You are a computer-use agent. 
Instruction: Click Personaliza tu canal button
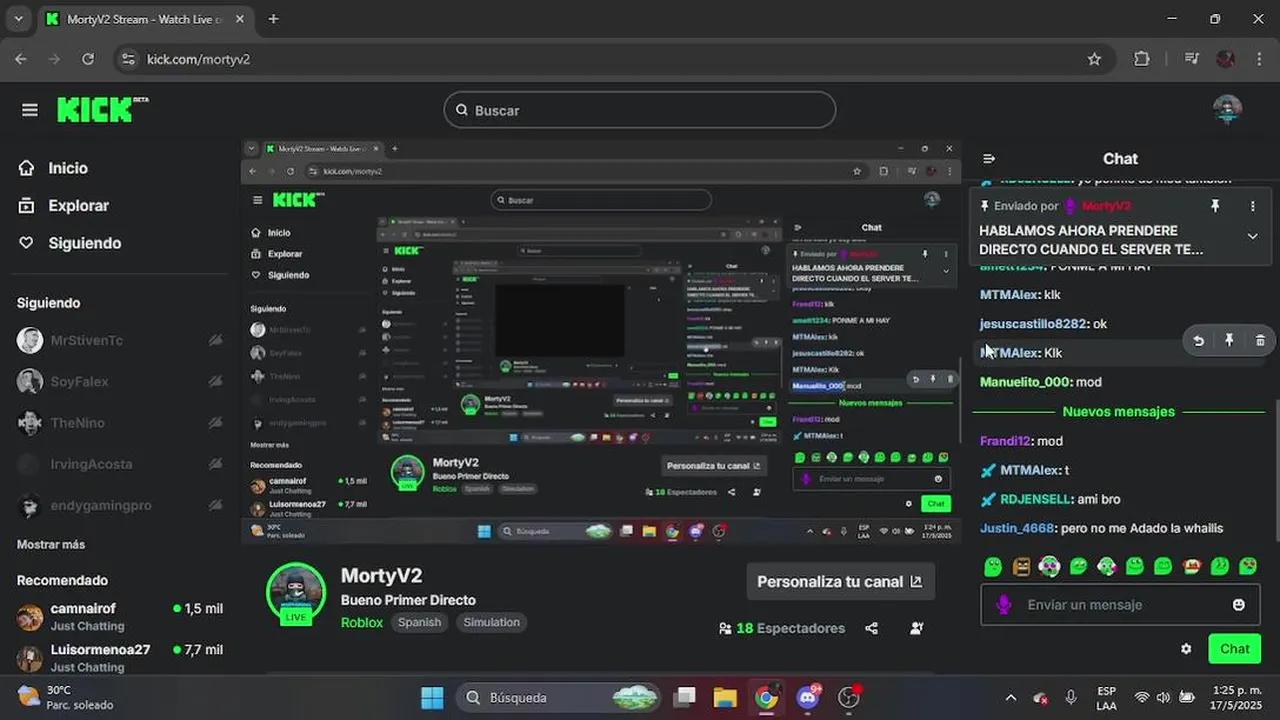coord(840,581)
